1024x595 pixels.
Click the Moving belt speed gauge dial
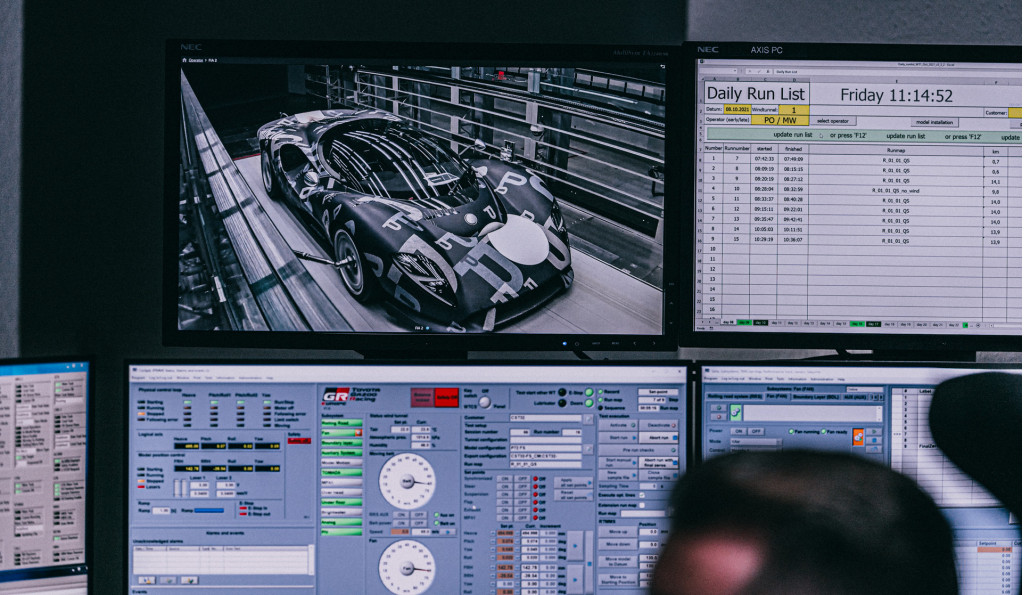coord(408,481)
